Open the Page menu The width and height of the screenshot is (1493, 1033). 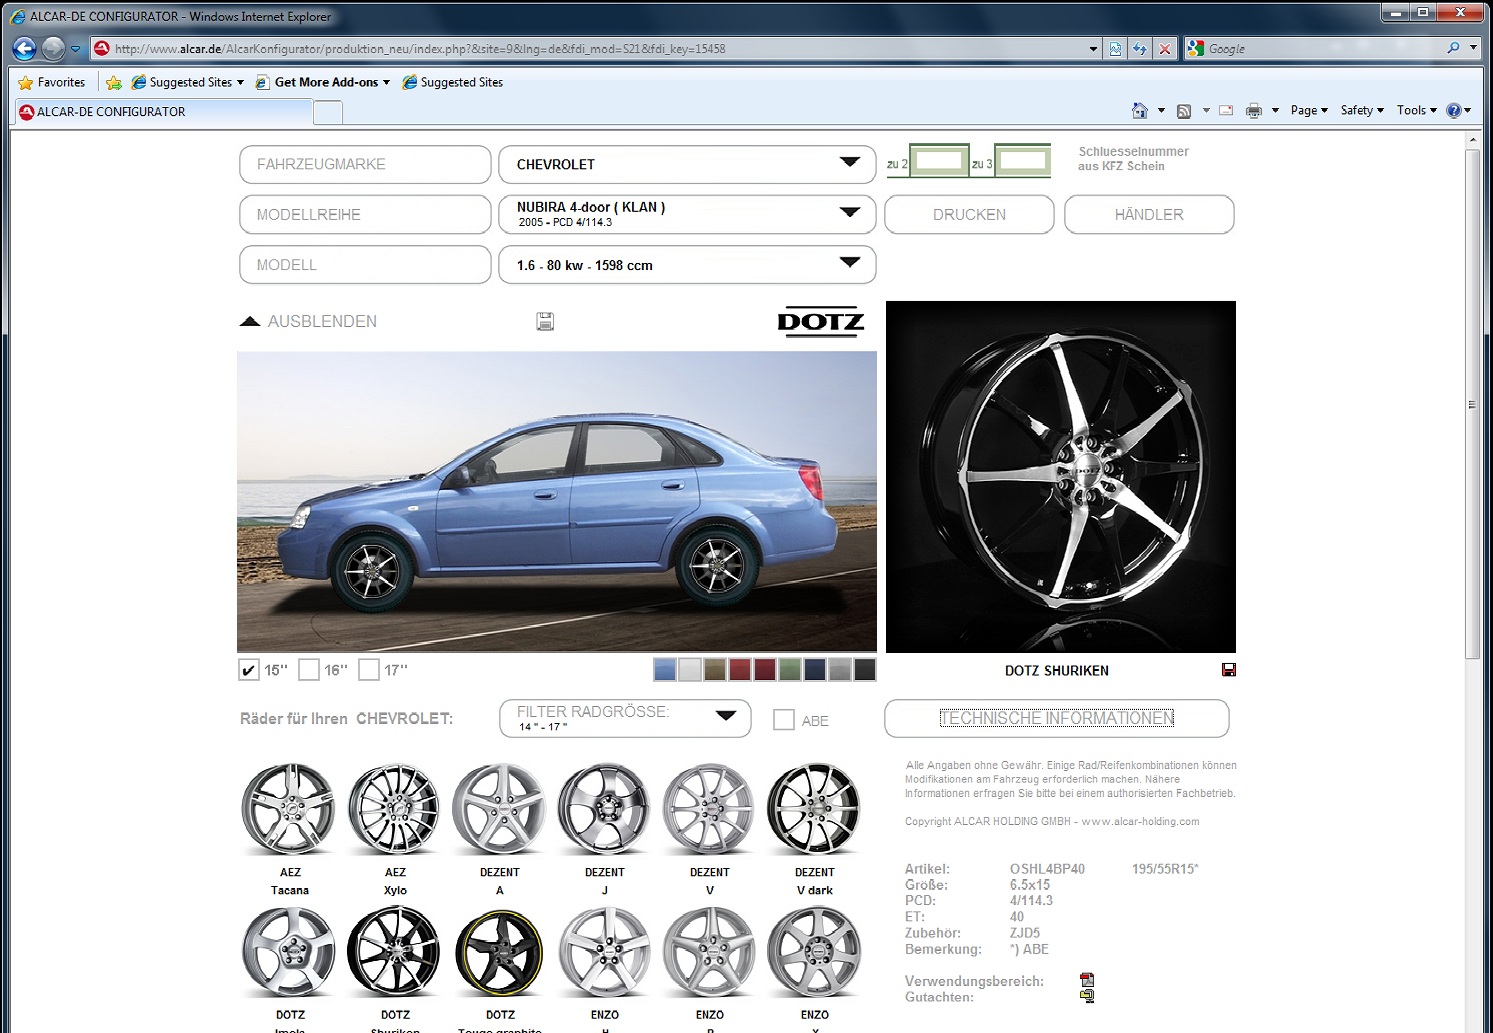1309,110
